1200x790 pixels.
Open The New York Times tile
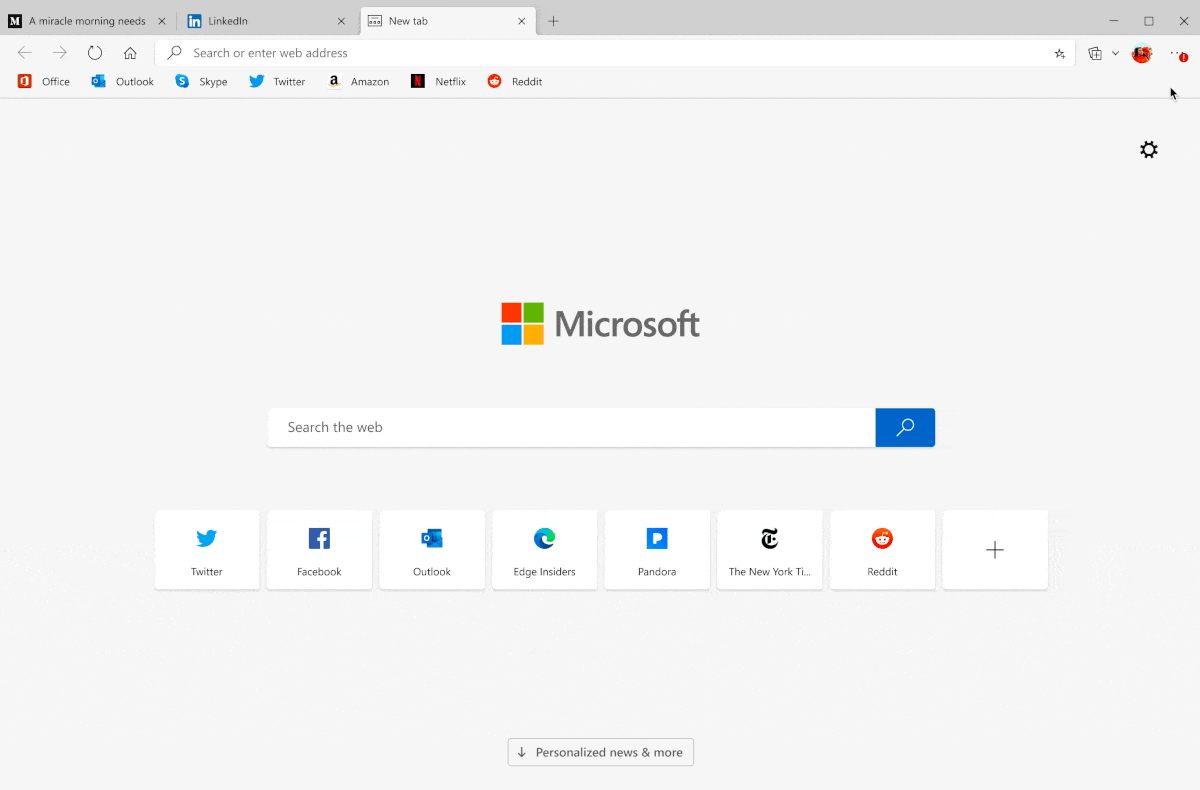[770, 550]
